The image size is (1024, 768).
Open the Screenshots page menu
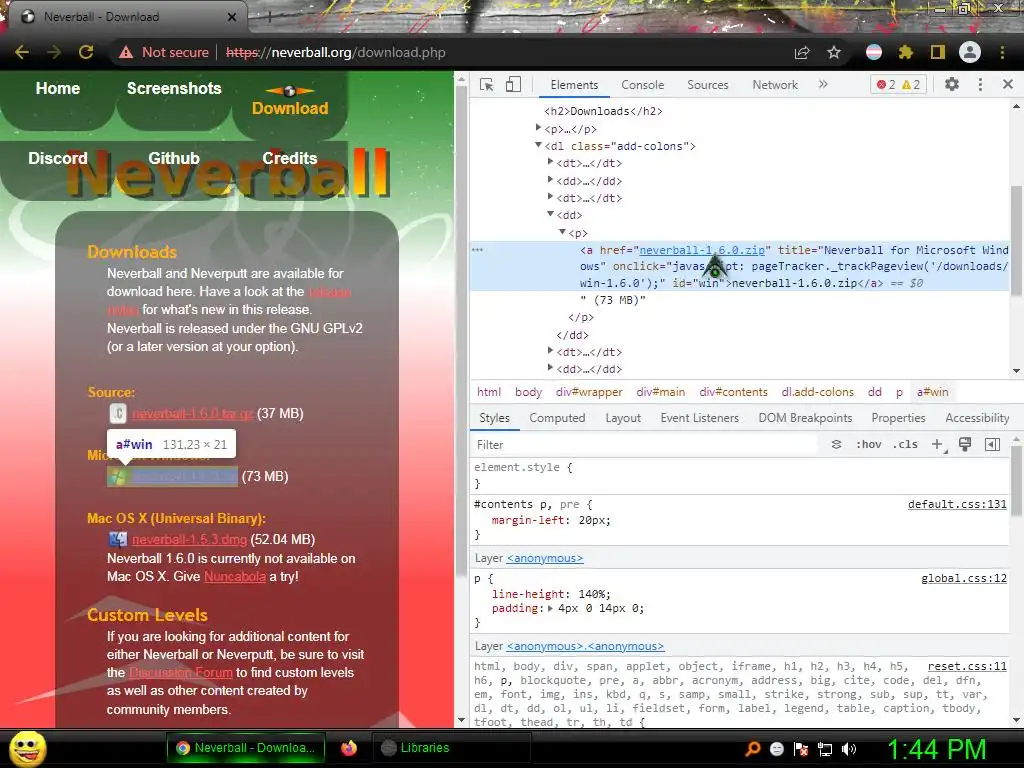tap(174, 89)
